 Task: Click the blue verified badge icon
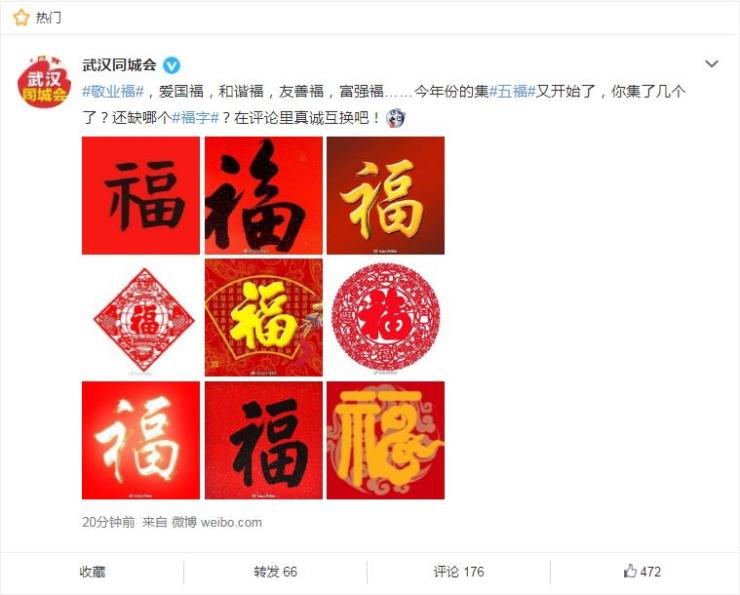pos(171,66)
